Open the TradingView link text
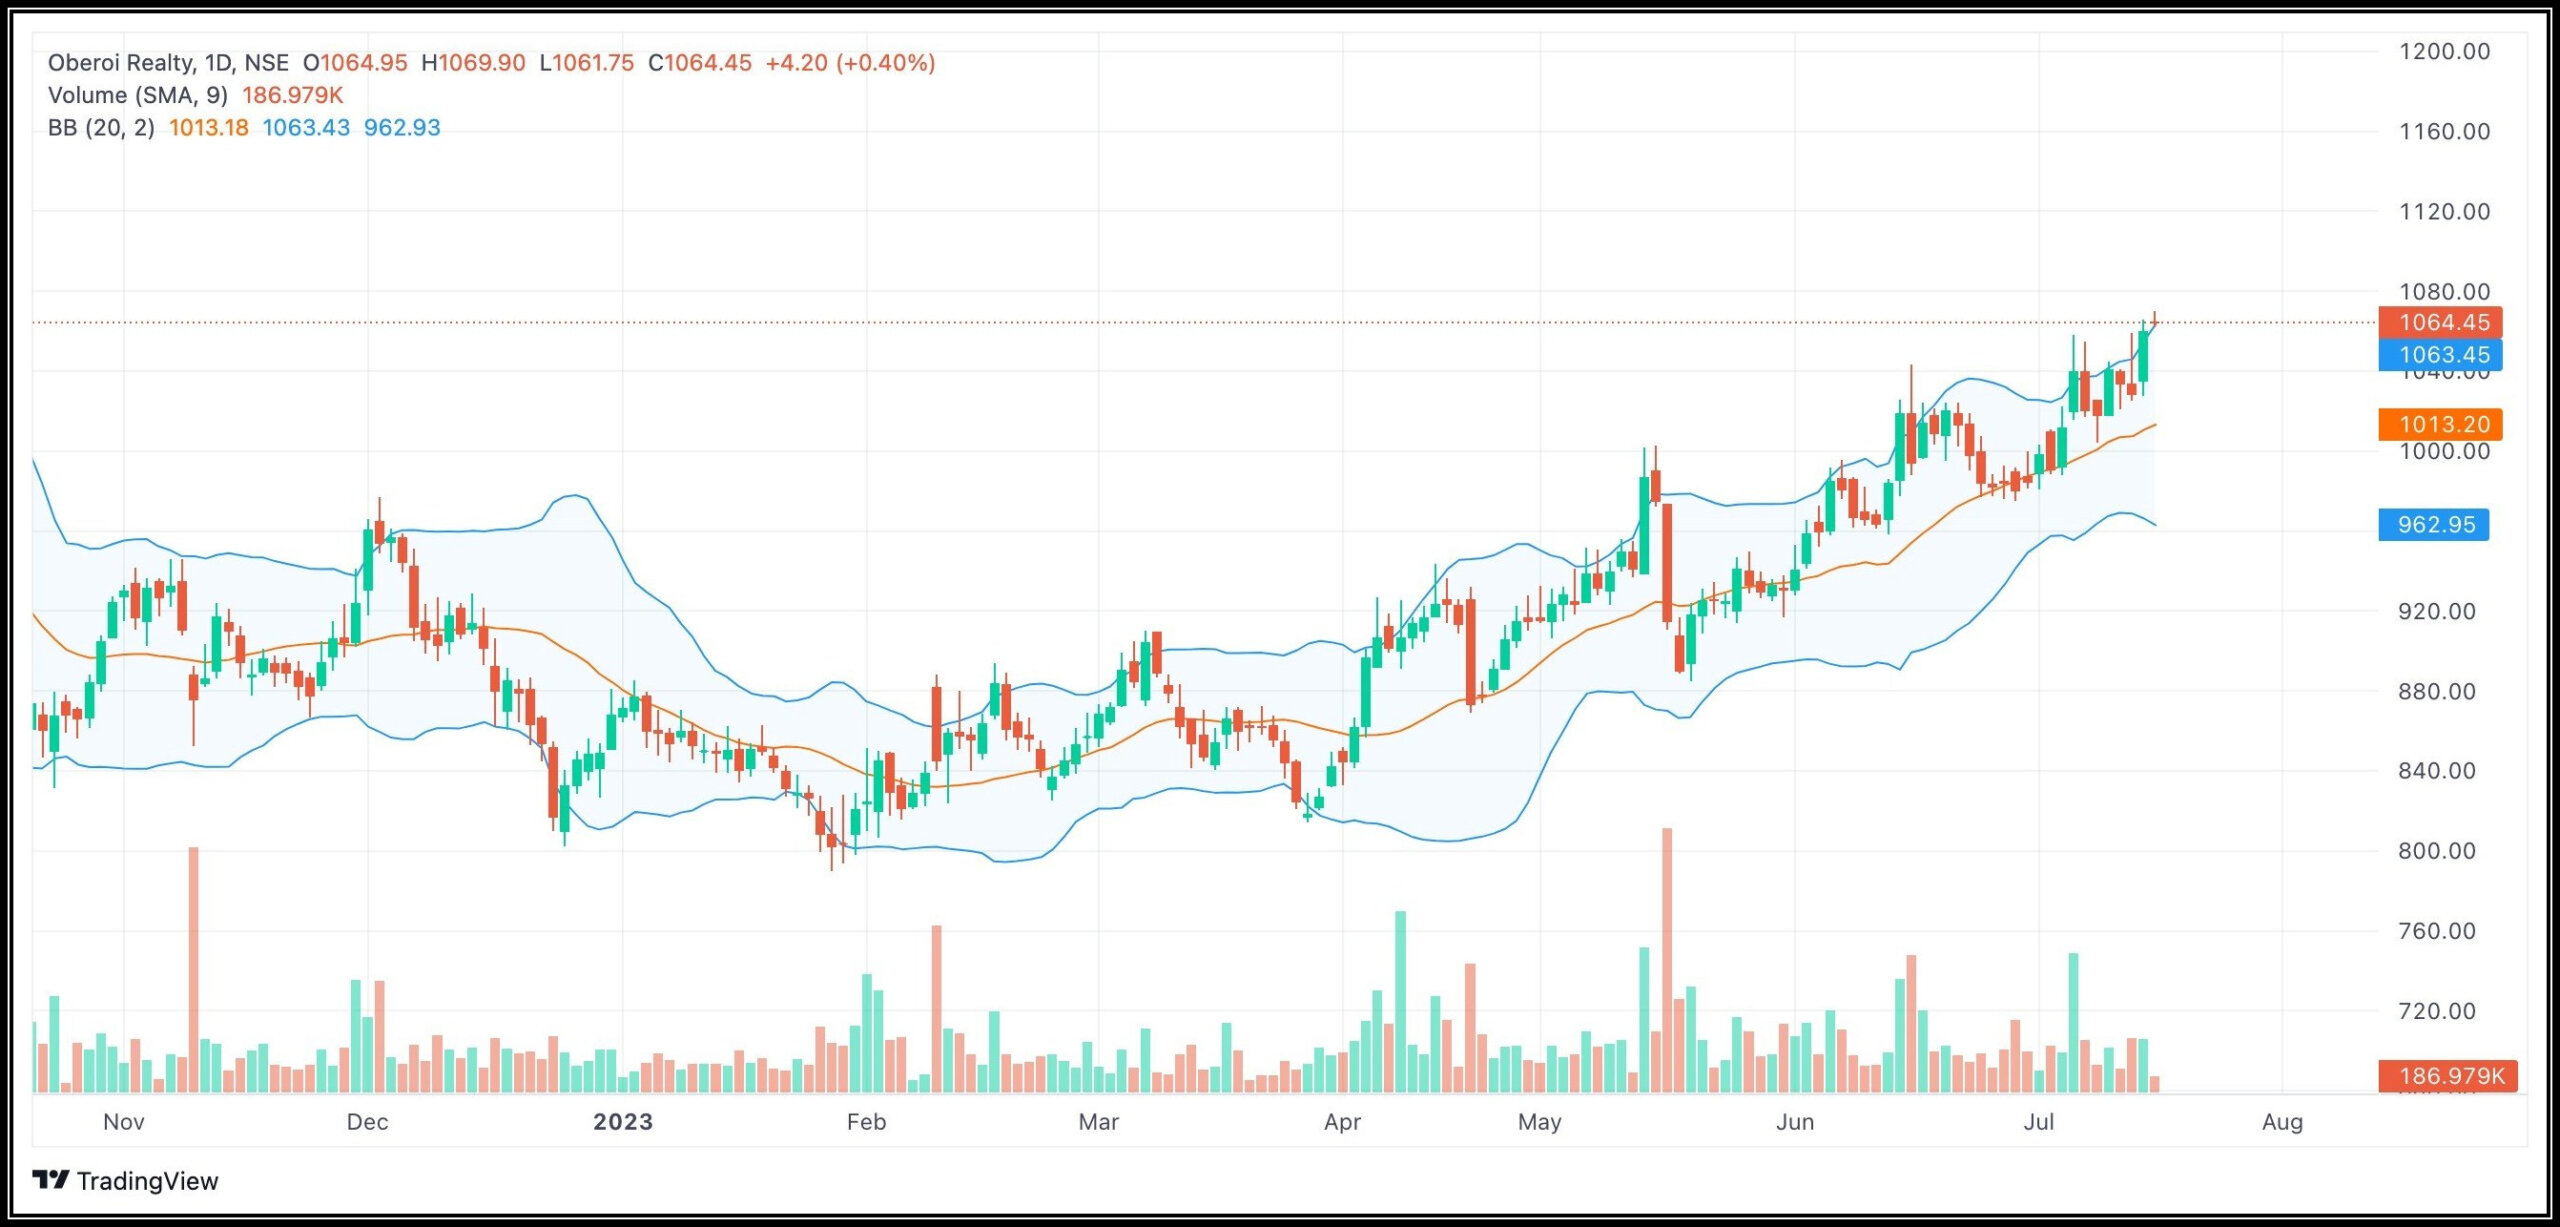The width and height of the screenshot is (2560, 1227). (x=147, y=1181)
